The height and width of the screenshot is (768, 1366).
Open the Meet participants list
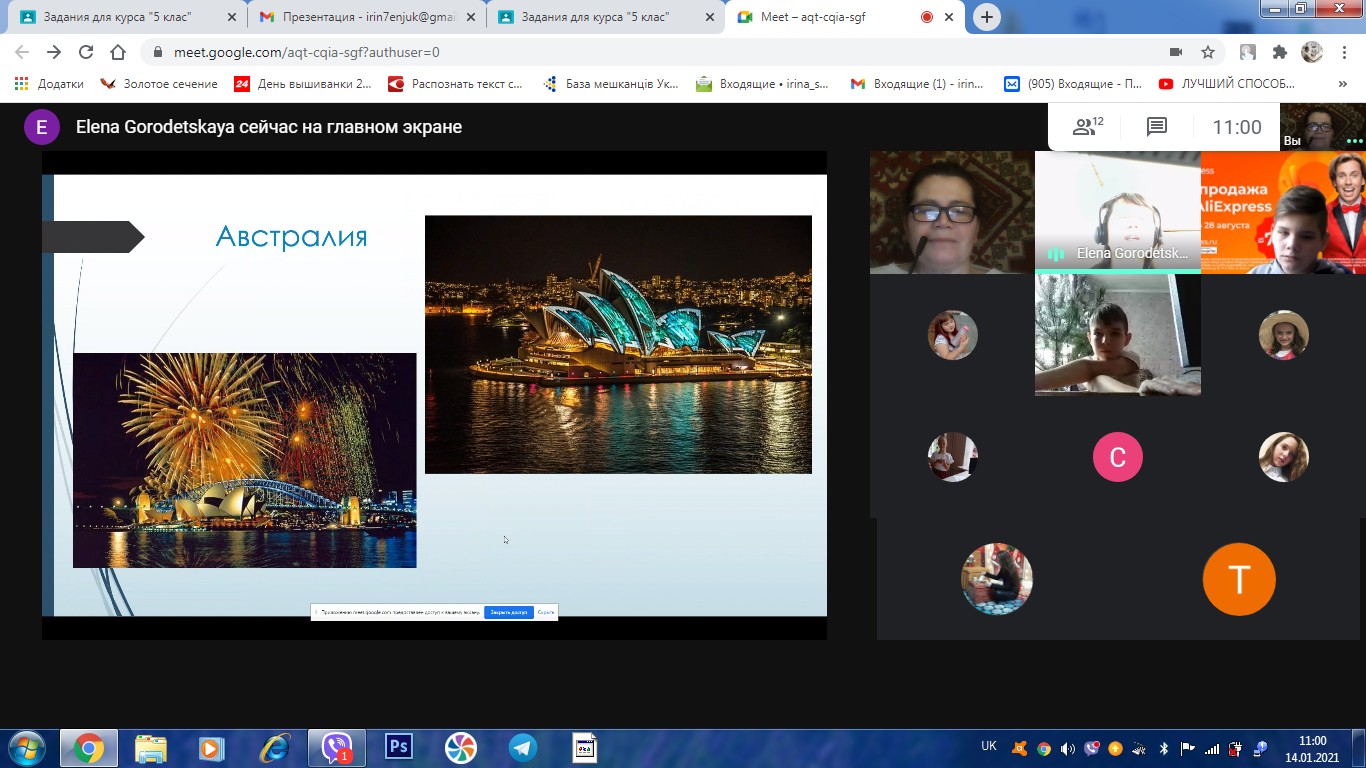click(x=1087, y=127)
